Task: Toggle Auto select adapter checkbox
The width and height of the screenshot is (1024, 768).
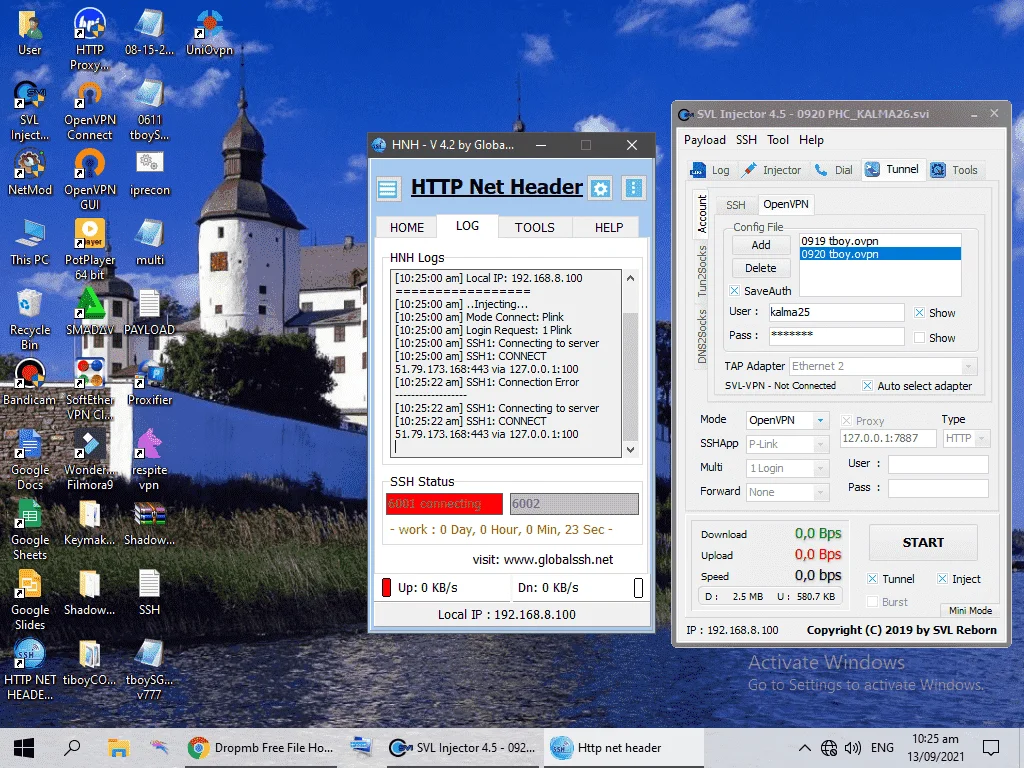Action: (867, 386)
